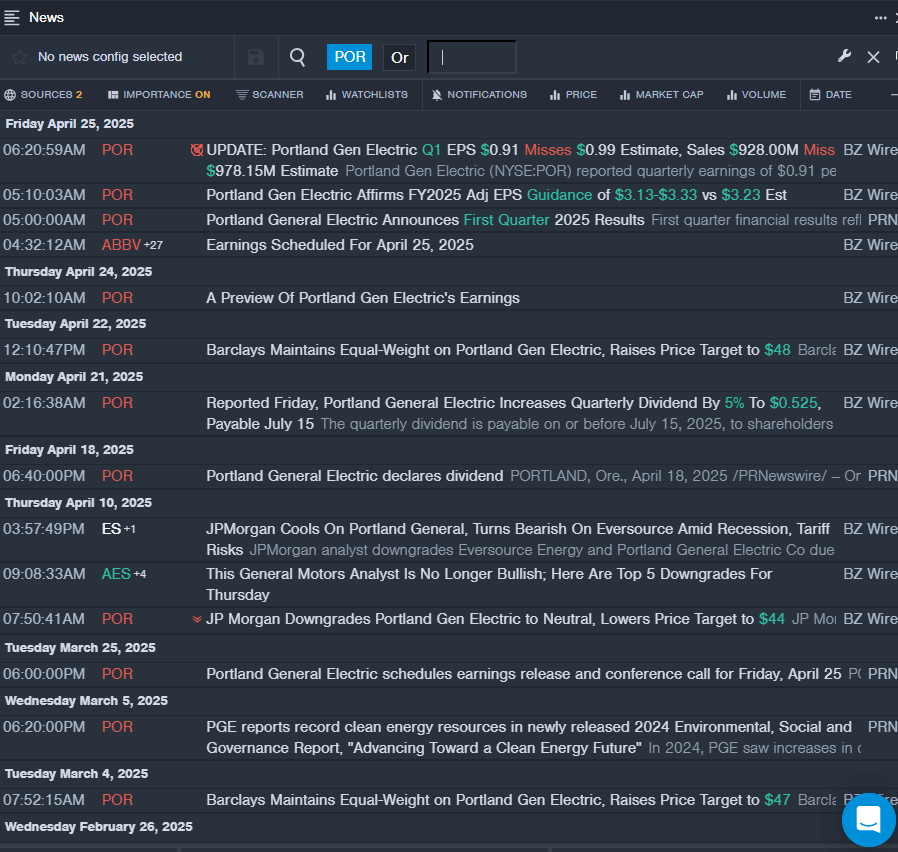Open General Motors Analyst downgrades headline

pyautogui.click(x=489, y=585)
